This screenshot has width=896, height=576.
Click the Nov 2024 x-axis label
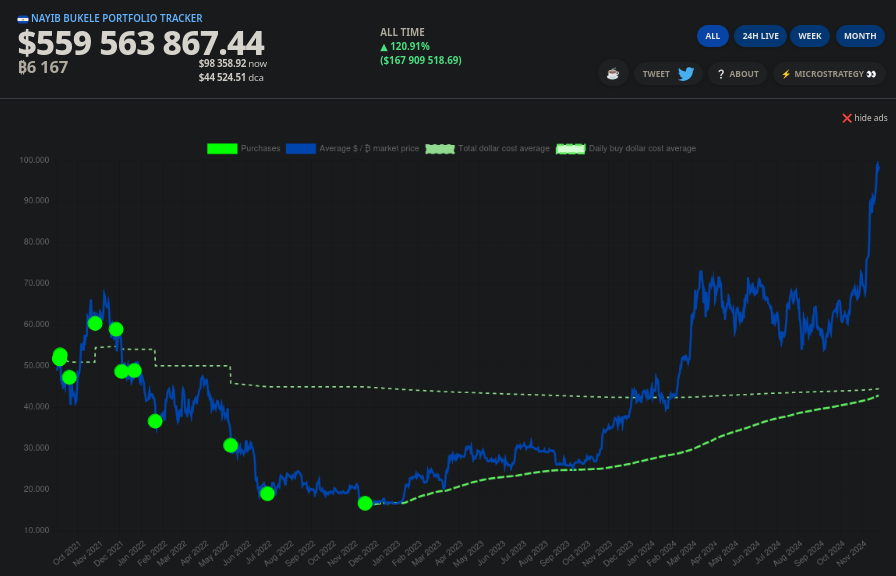tap(853, 554)
